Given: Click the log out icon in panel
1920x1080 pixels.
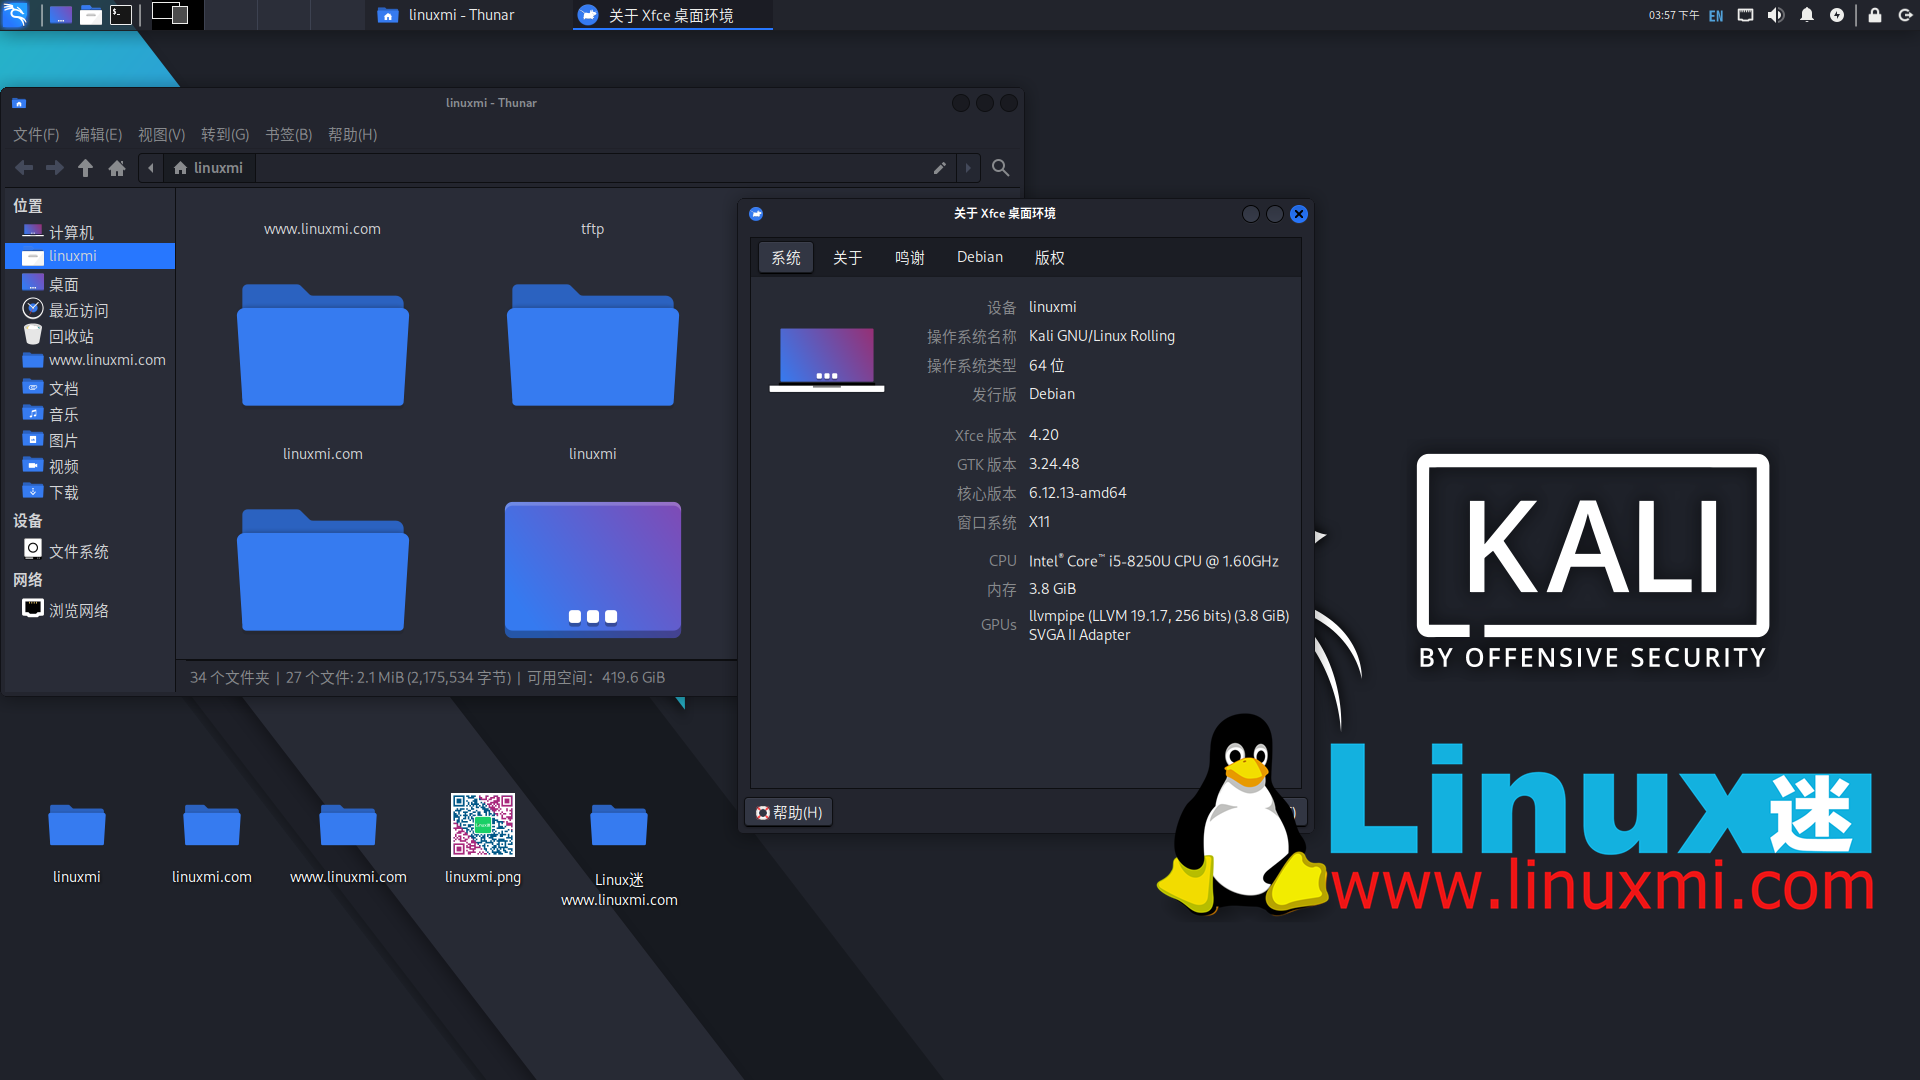Looking at the screenshot, I should [x=1905, y=15].
